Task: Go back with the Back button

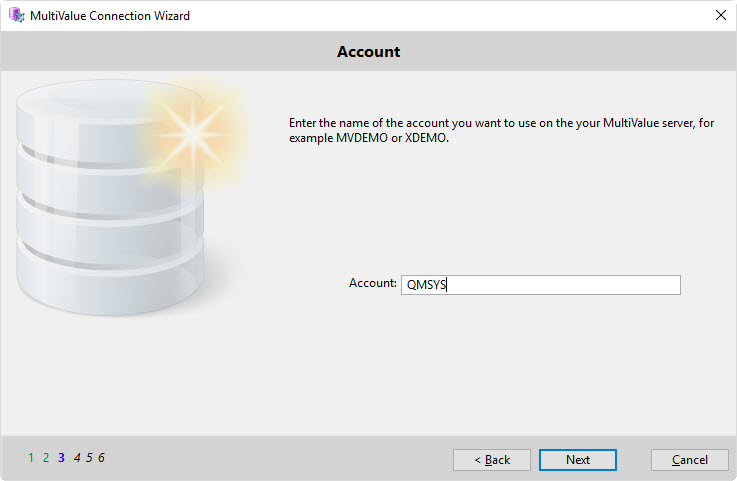Action: tap(492, 459)
